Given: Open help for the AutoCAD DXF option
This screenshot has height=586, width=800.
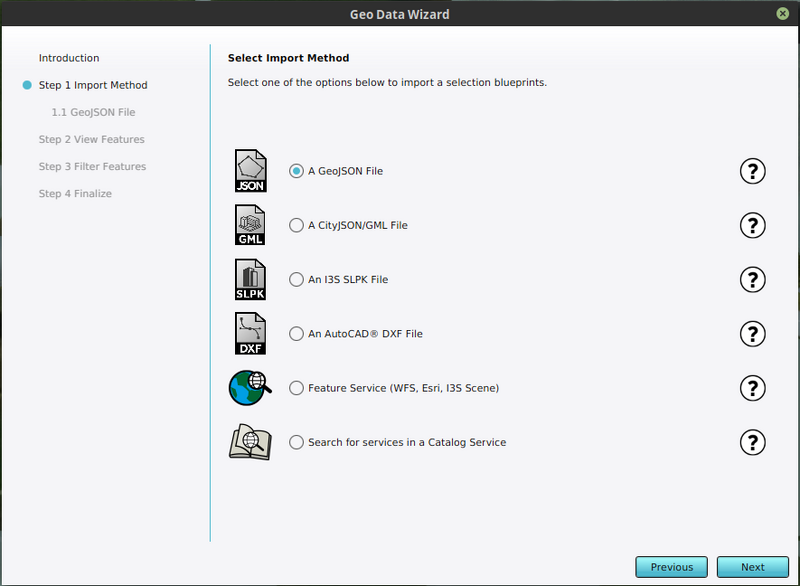Looking at the screenshot, I should tap(753, 334).
